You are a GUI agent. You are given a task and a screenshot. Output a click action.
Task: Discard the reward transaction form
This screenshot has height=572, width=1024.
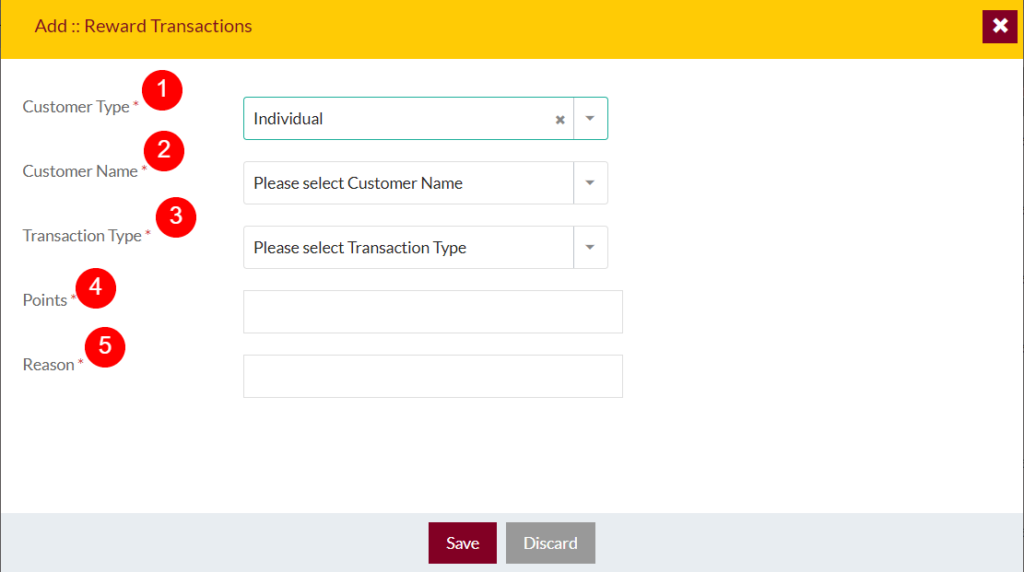coord(551,543)
